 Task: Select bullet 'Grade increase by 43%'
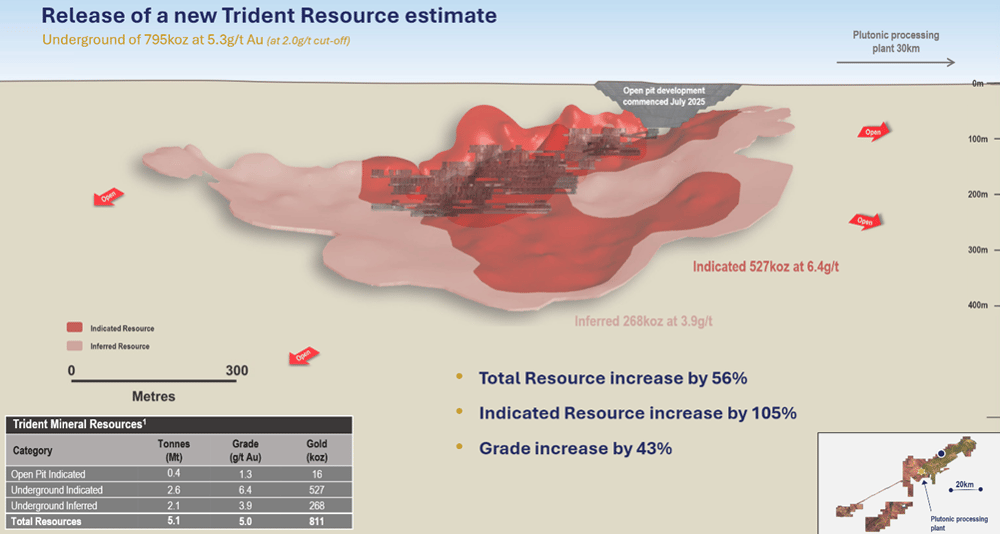click(575, 449)
